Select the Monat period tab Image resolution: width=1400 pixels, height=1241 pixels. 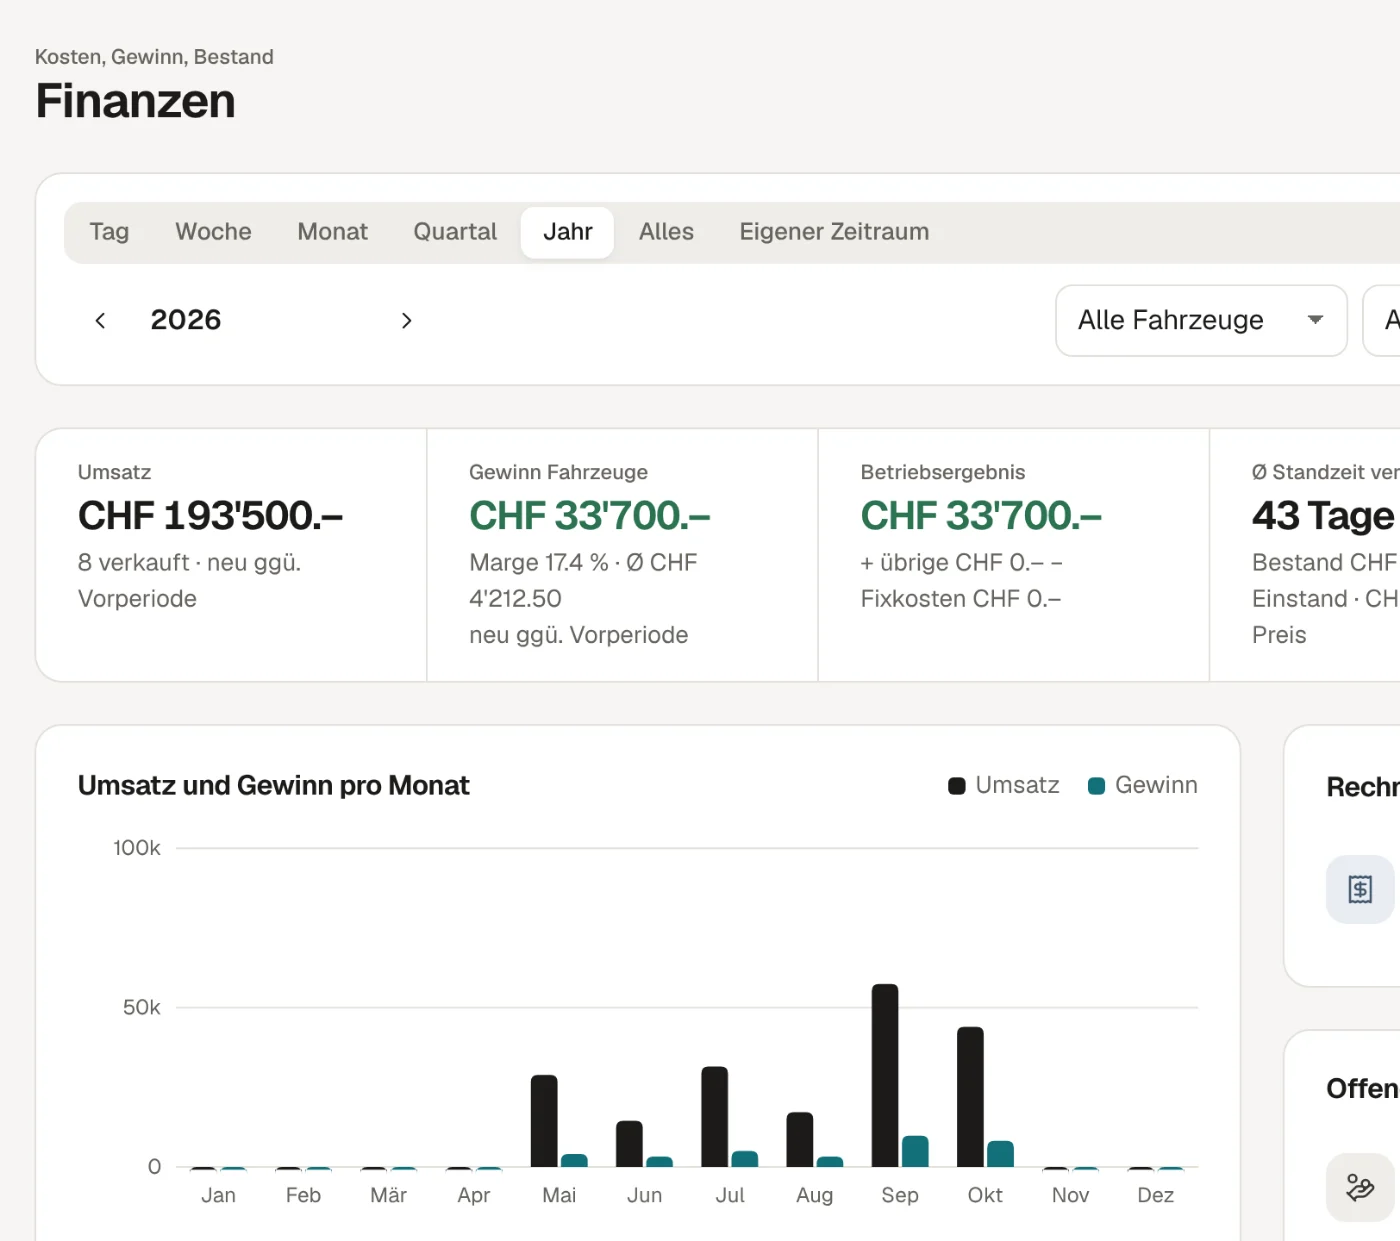(333, 232)
